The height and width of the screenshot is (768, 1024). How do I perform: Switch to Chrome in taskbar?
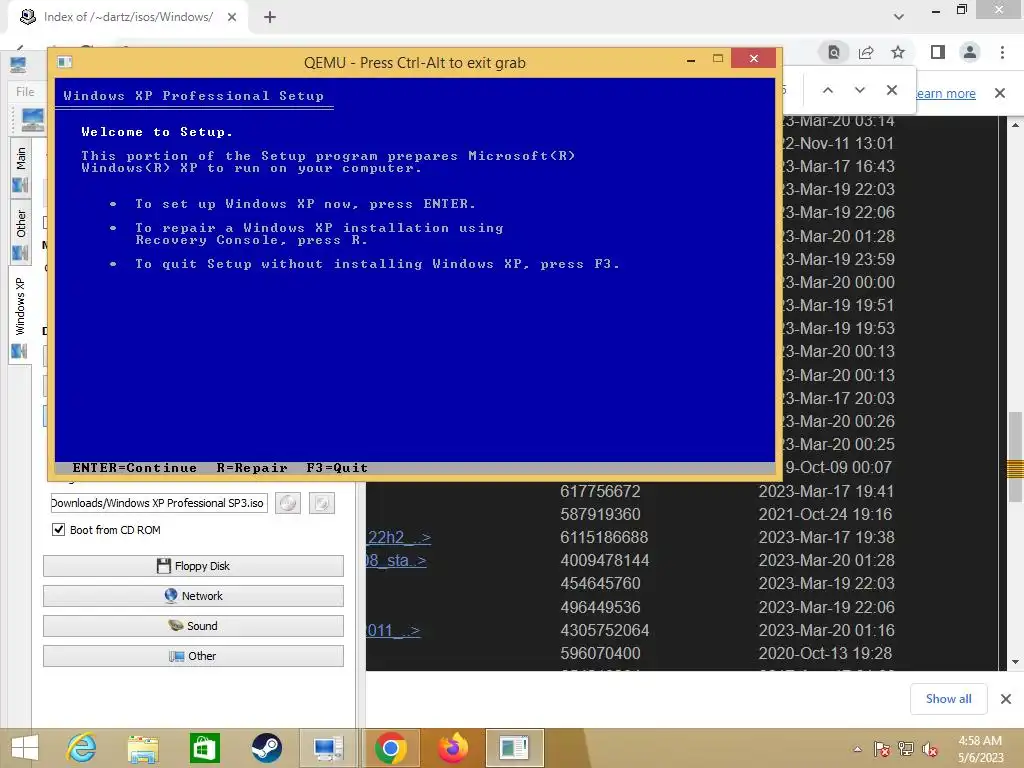pyautogui.click(x=391, y=748)
